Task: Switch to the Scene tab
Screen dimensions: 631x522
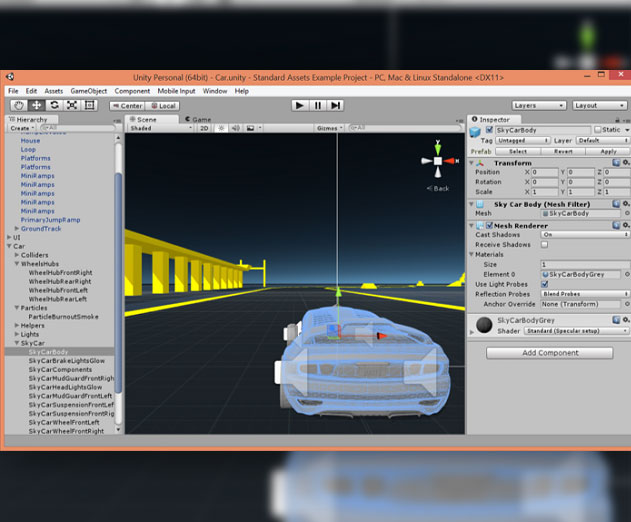Action: coord(151,120)
